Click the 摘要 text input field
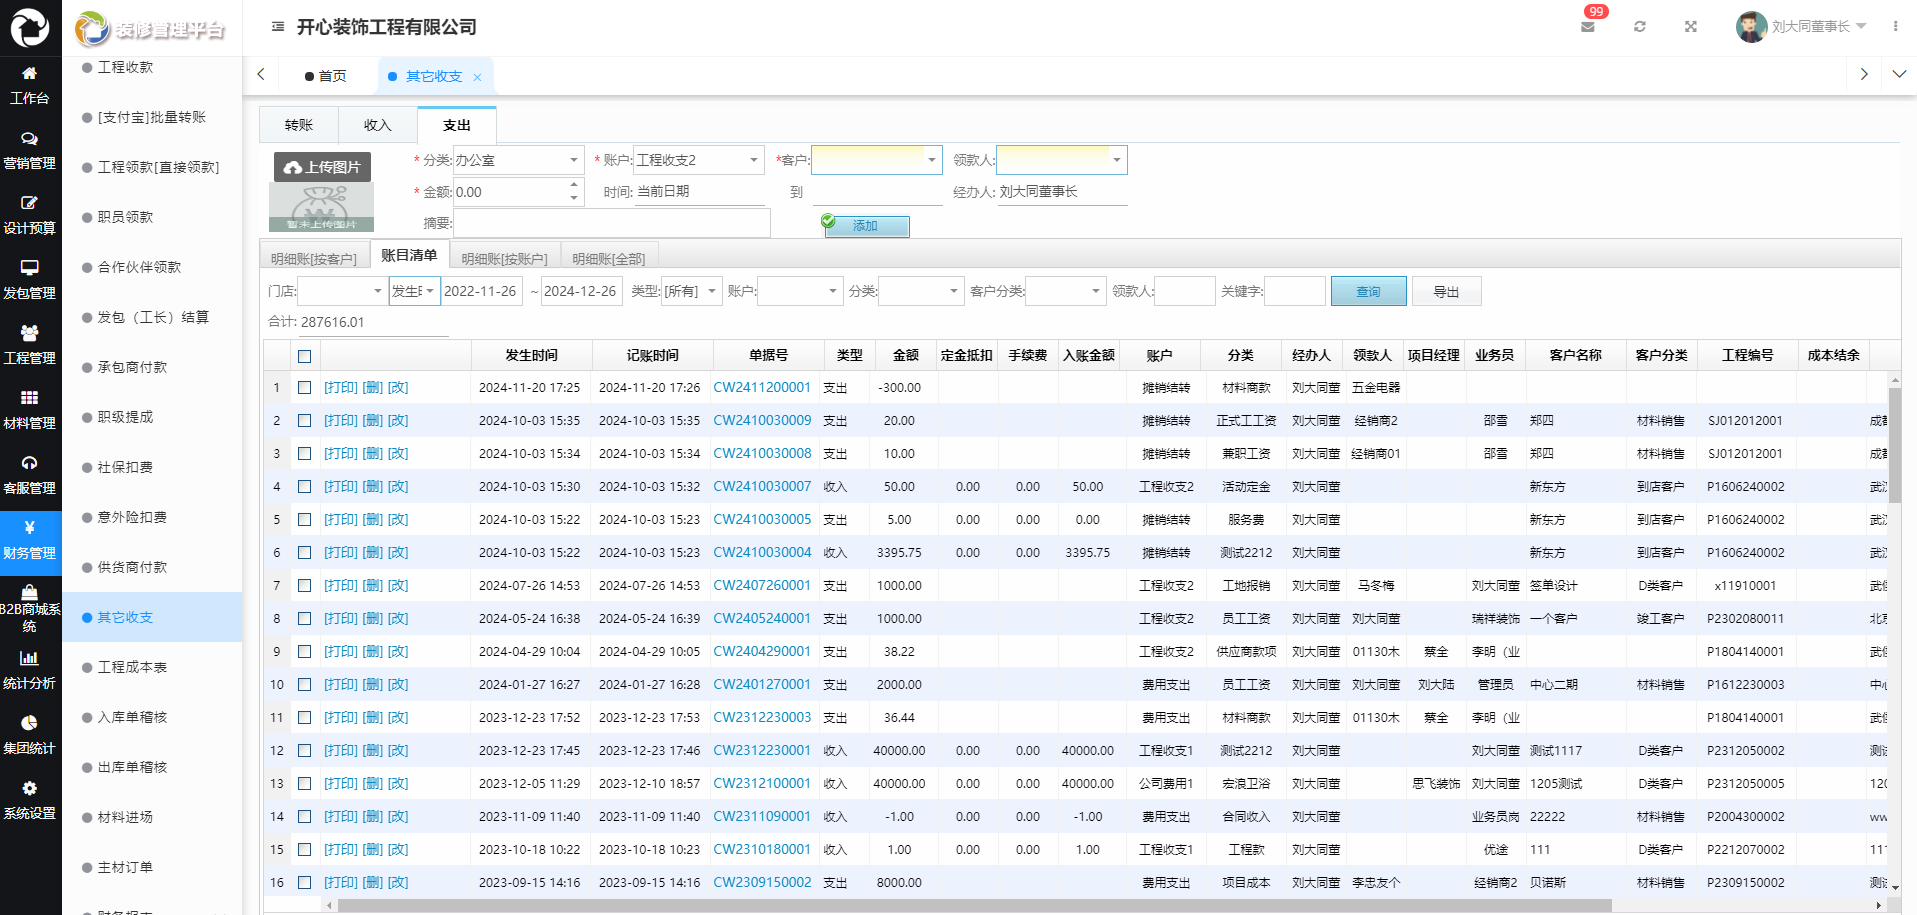Image resolution: width=1917 pixels, height=915 pixels. [x=612, y=223]
